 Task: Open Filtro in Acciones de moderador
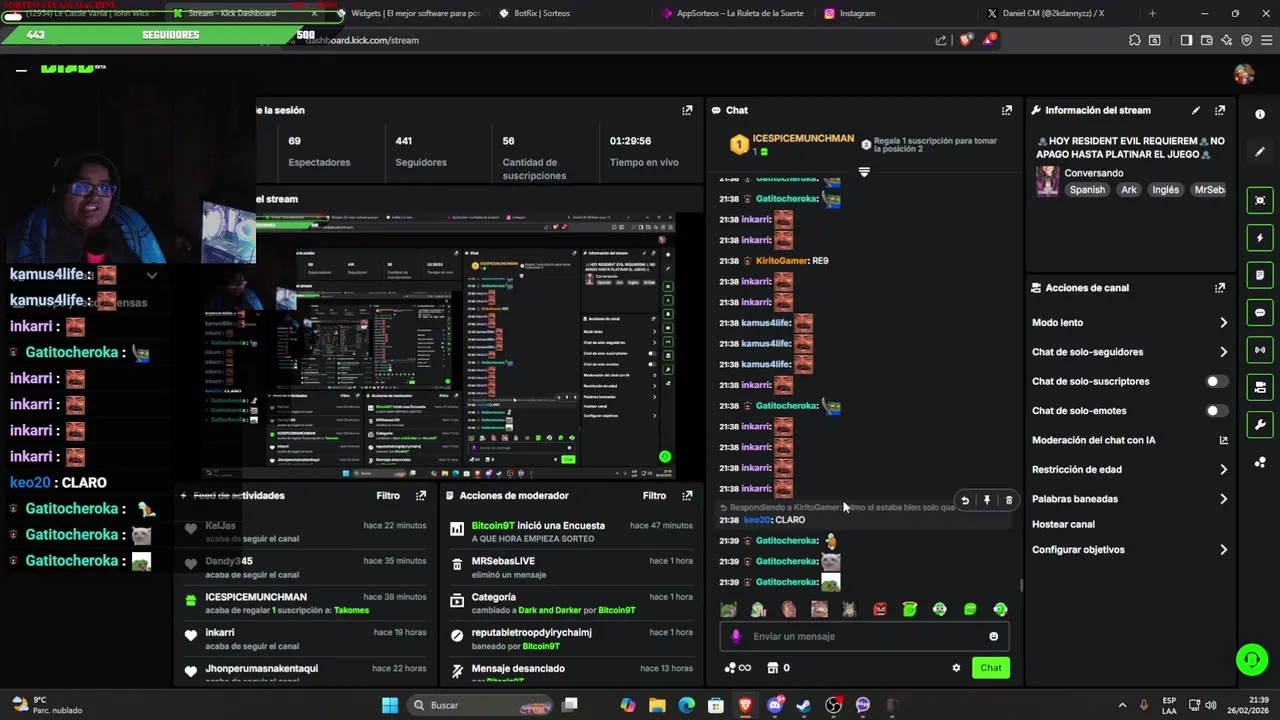[654, 495]
